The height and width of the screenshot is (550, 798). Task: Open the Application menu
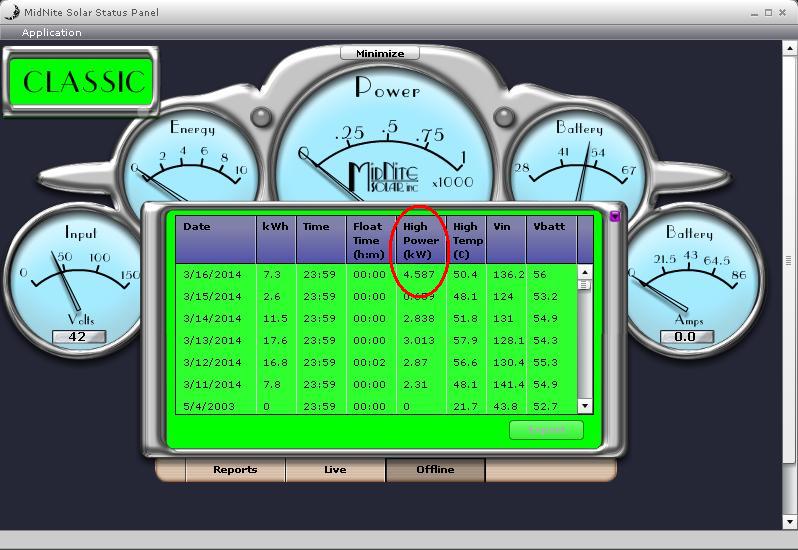pyautogui.click(x=51, y=33)
